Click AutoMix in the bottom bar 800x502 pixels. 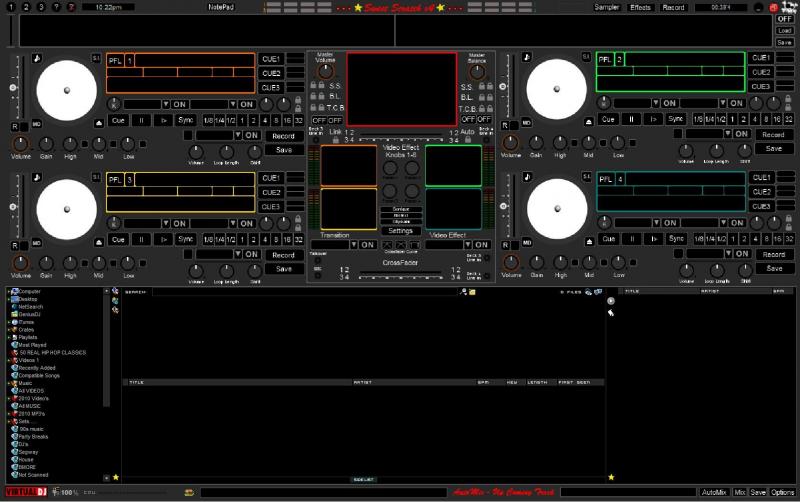[714, 492]
